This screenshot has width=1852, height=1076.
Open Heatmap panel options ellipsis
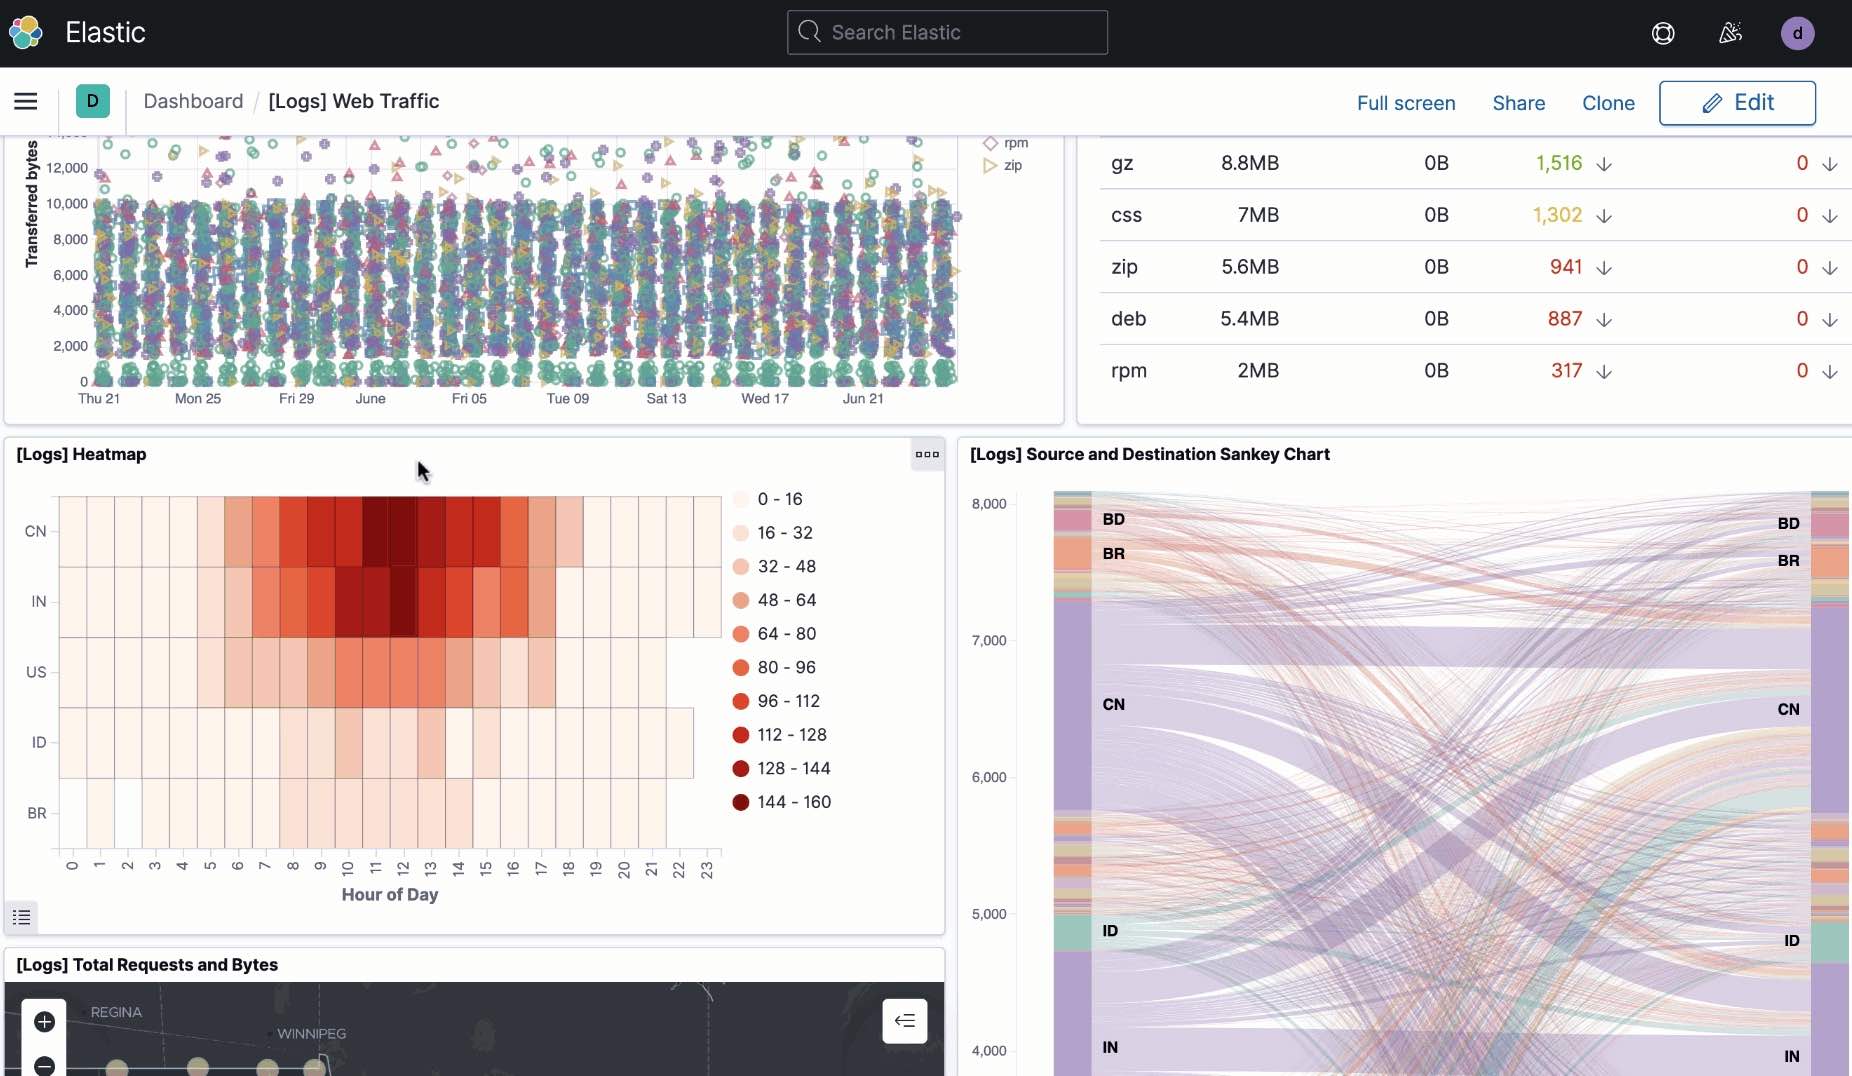(927, 454)
